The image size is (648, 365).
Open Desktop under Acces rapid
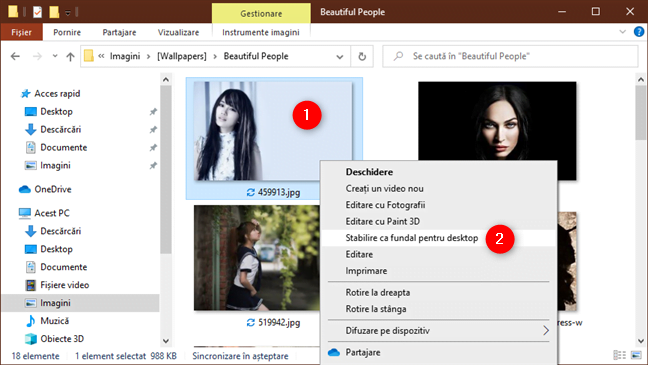[x=56, y=112]
